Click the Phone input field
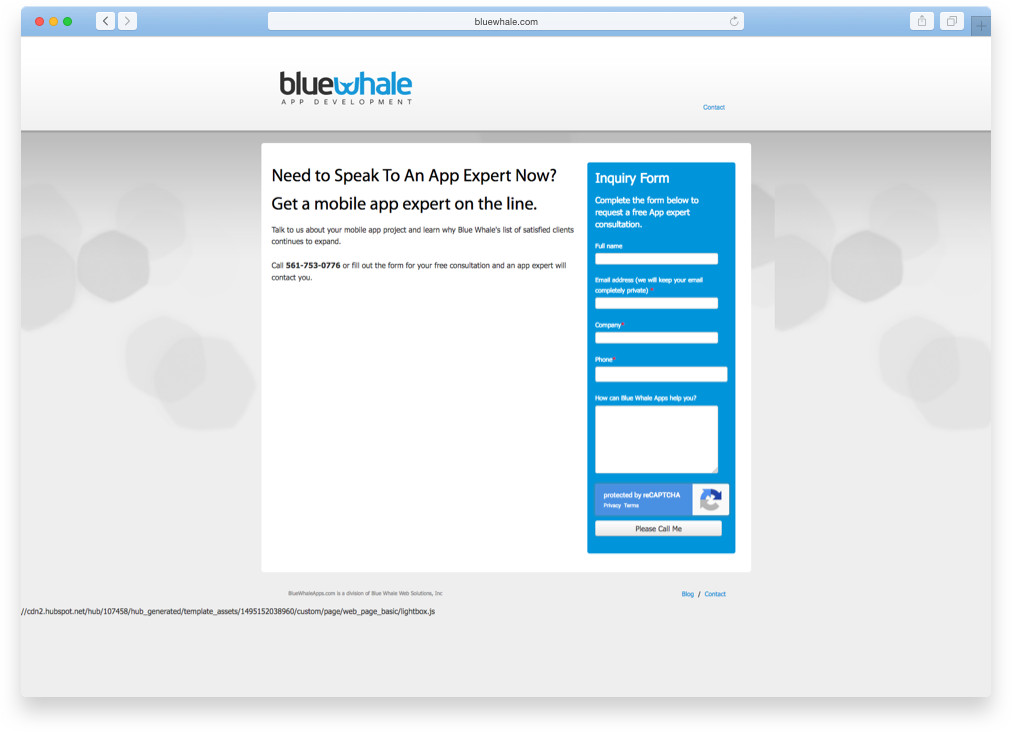 point(661,374)
